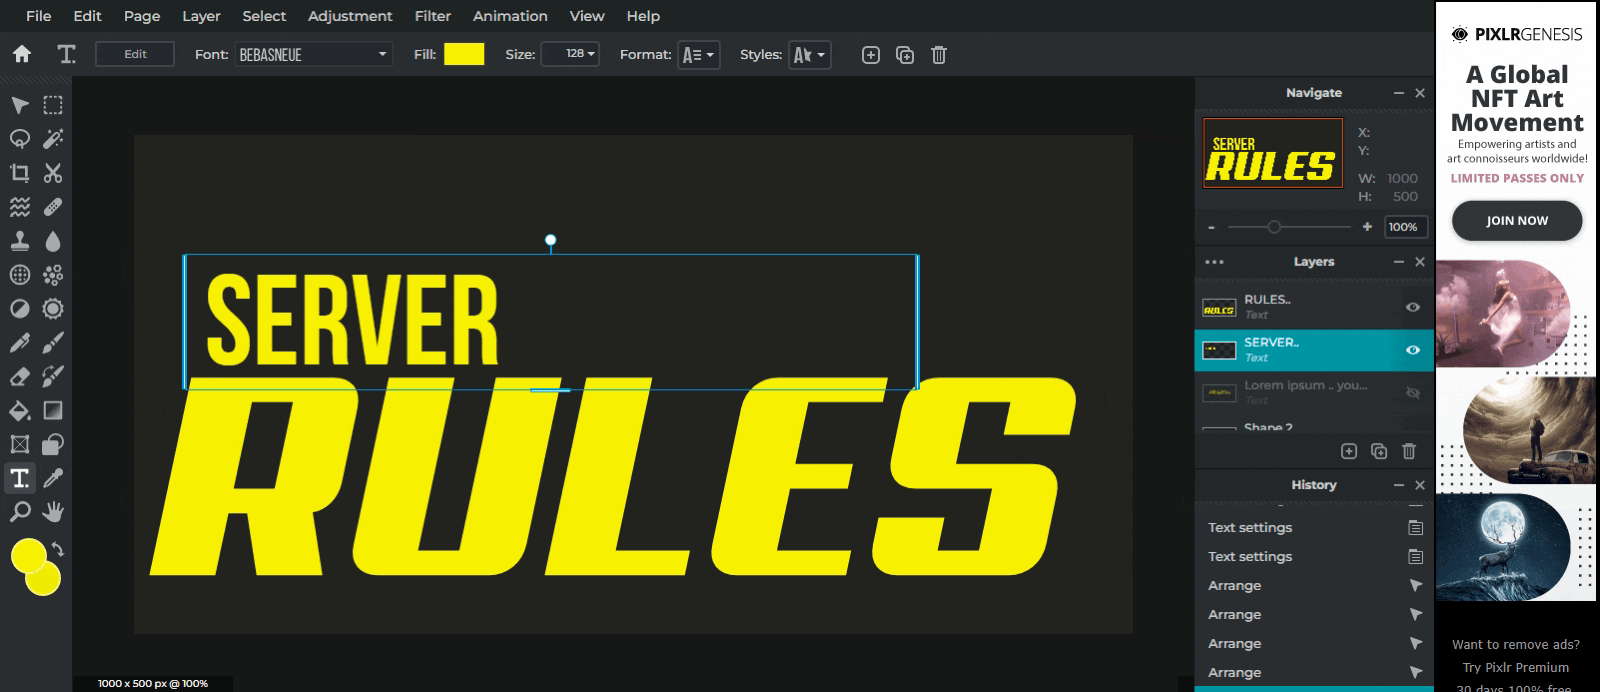
Task: Open the Animation menu
Action: 510,16
